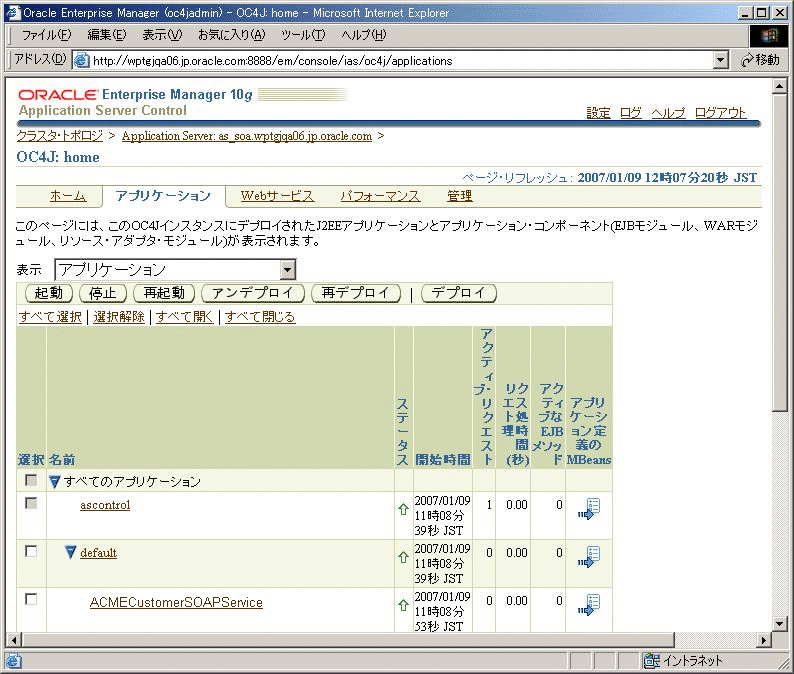Click the IE icon in the title bar
Screen dimensions: 794x674
13,13
